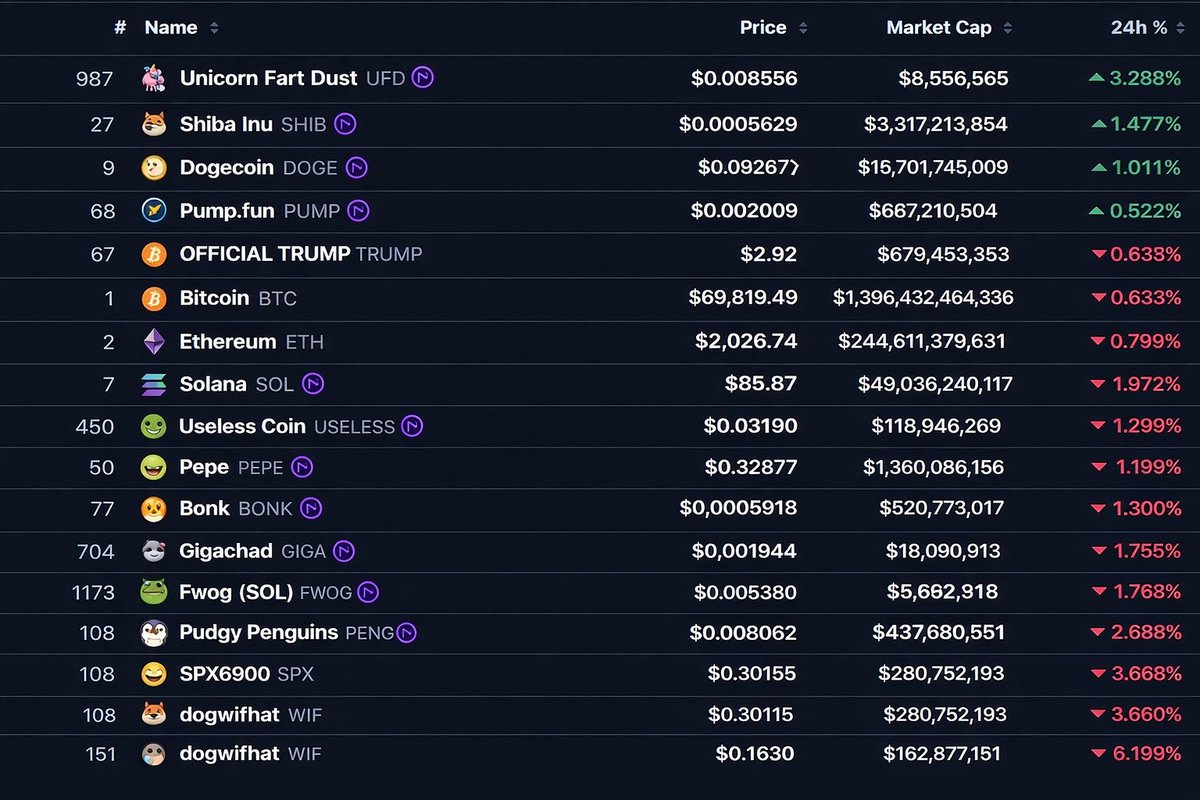Click the Pudgy Penguins logo
Image resolution: width=1200 pixels, height=800 pixels.
point(153,633)
